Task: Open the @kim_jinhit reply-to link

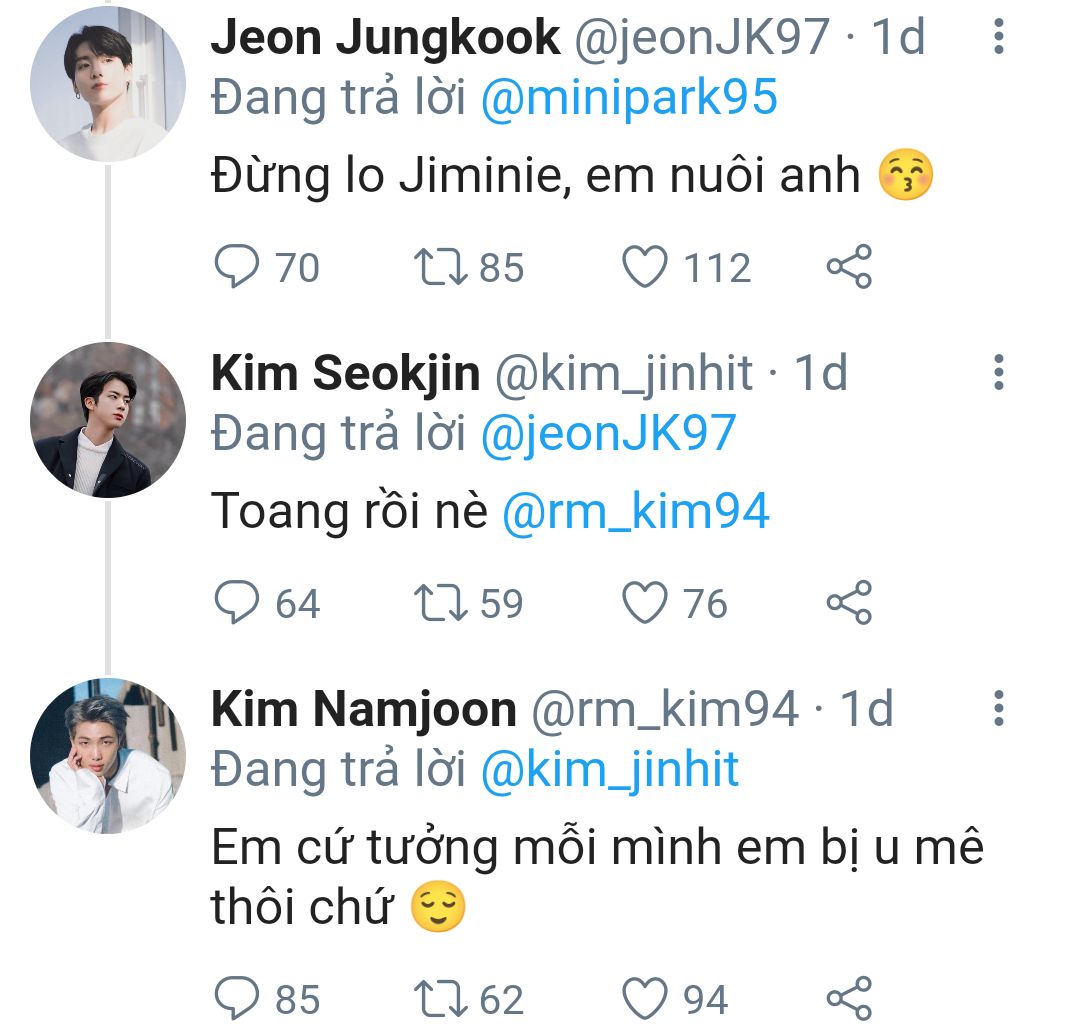Action: coord(609,769)
